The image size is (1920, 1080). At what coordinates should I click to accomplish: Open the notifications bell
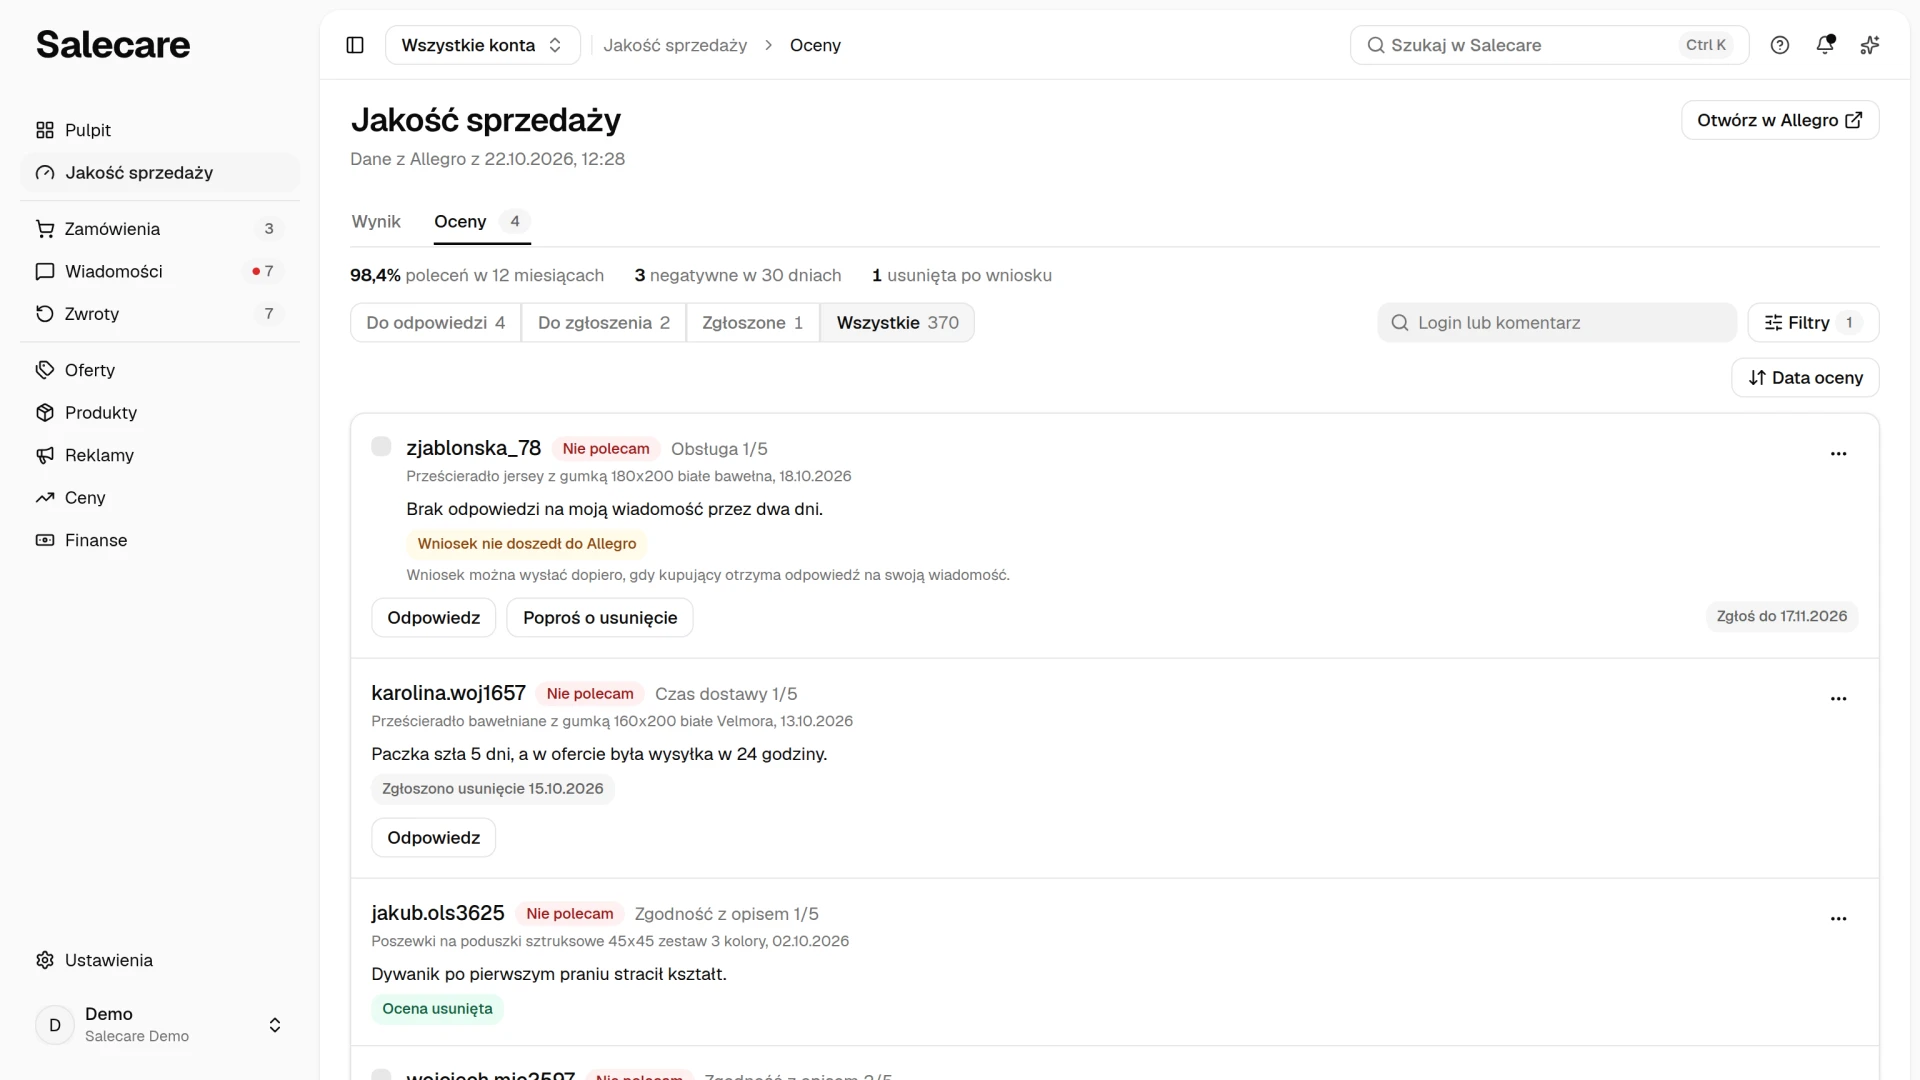coord(1825,45)
